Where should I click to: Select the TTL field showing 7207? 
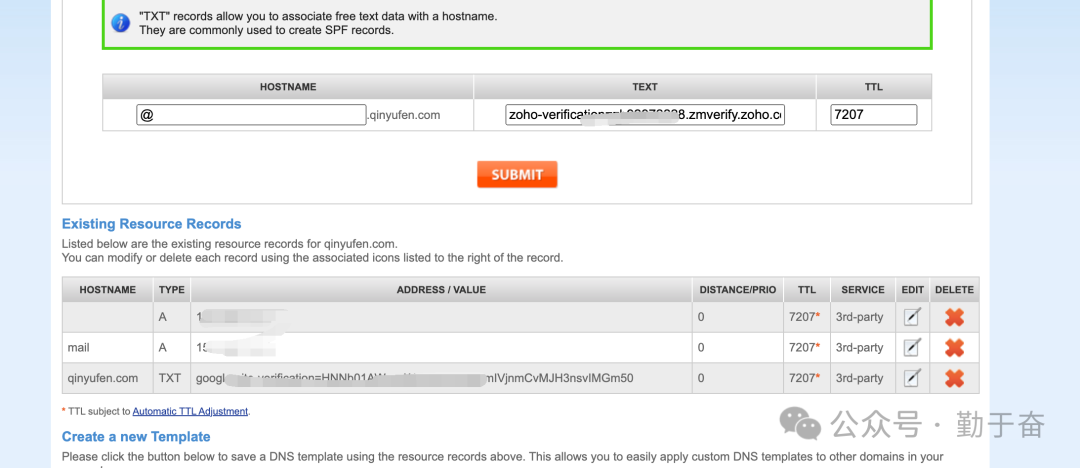point(873,115)
